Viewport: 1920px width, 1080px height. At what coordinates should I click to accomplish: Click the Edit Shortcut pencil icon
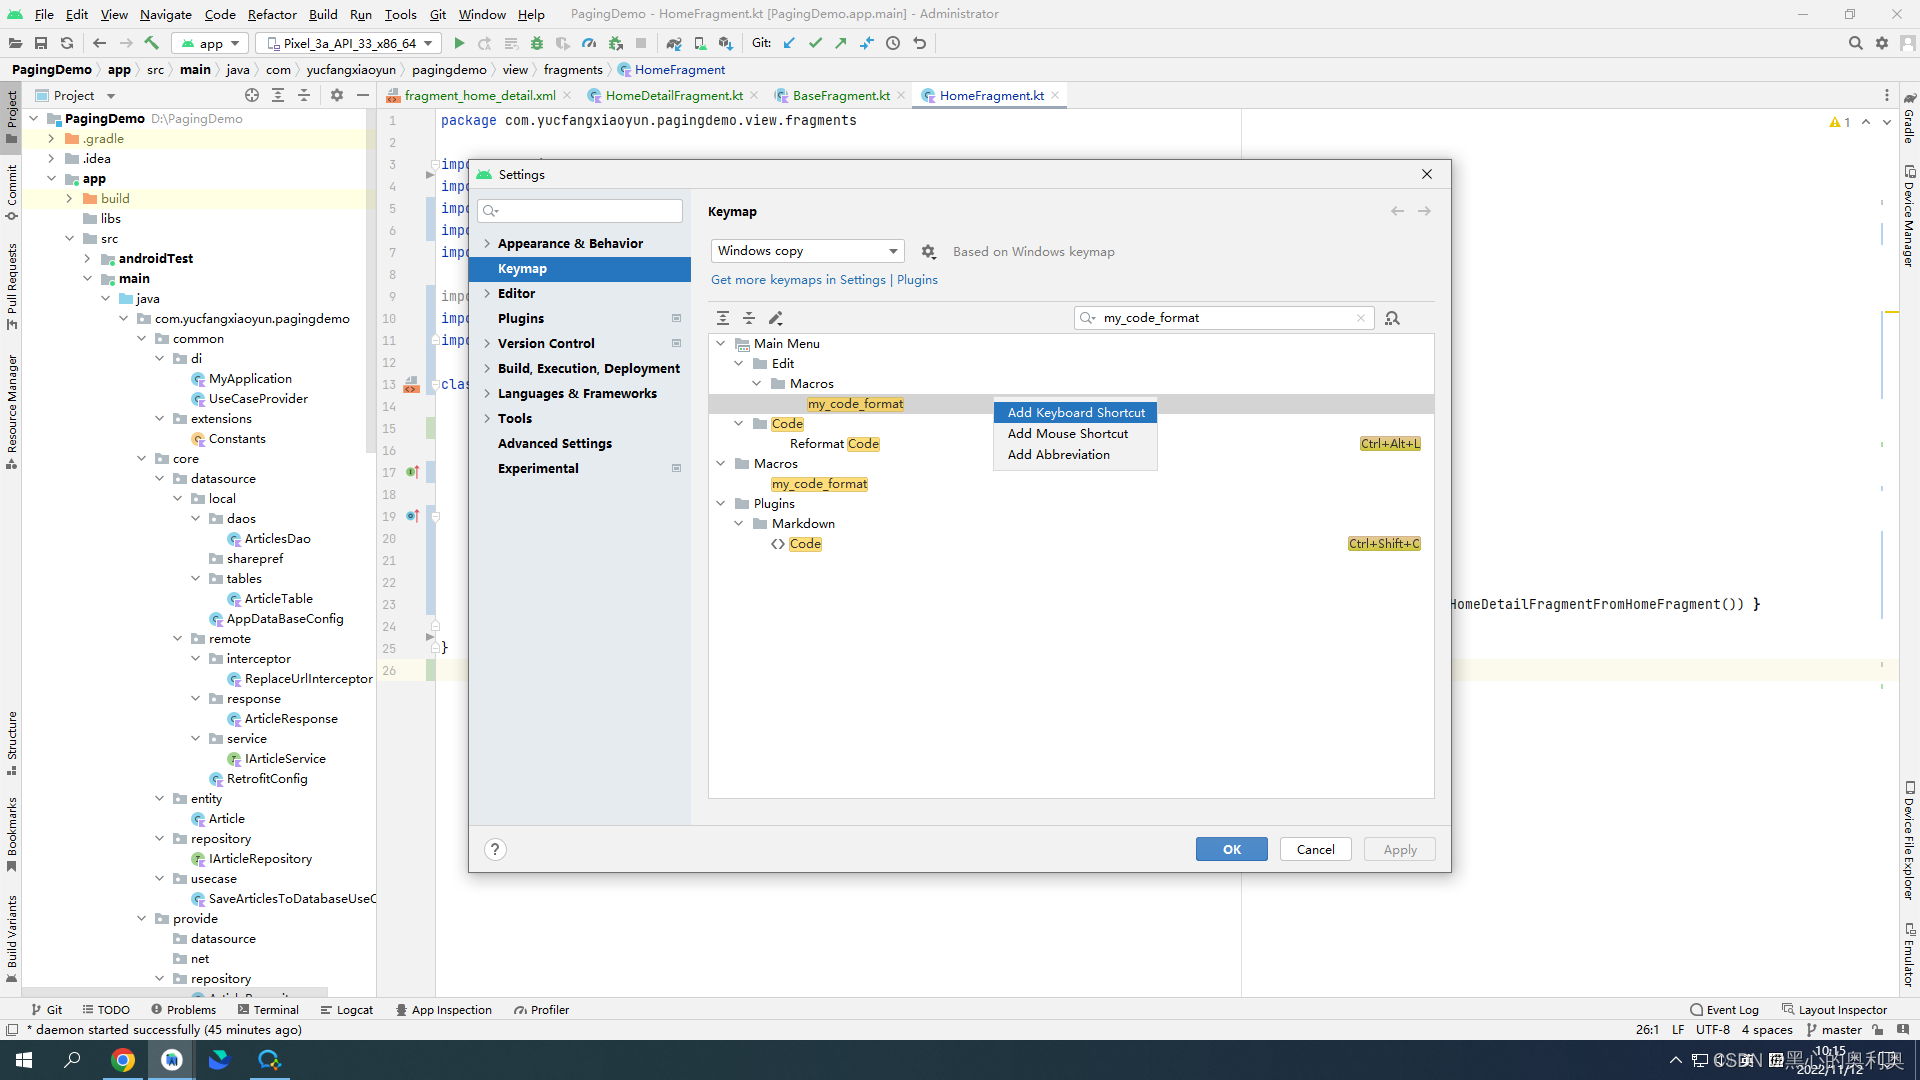(775, 318)
